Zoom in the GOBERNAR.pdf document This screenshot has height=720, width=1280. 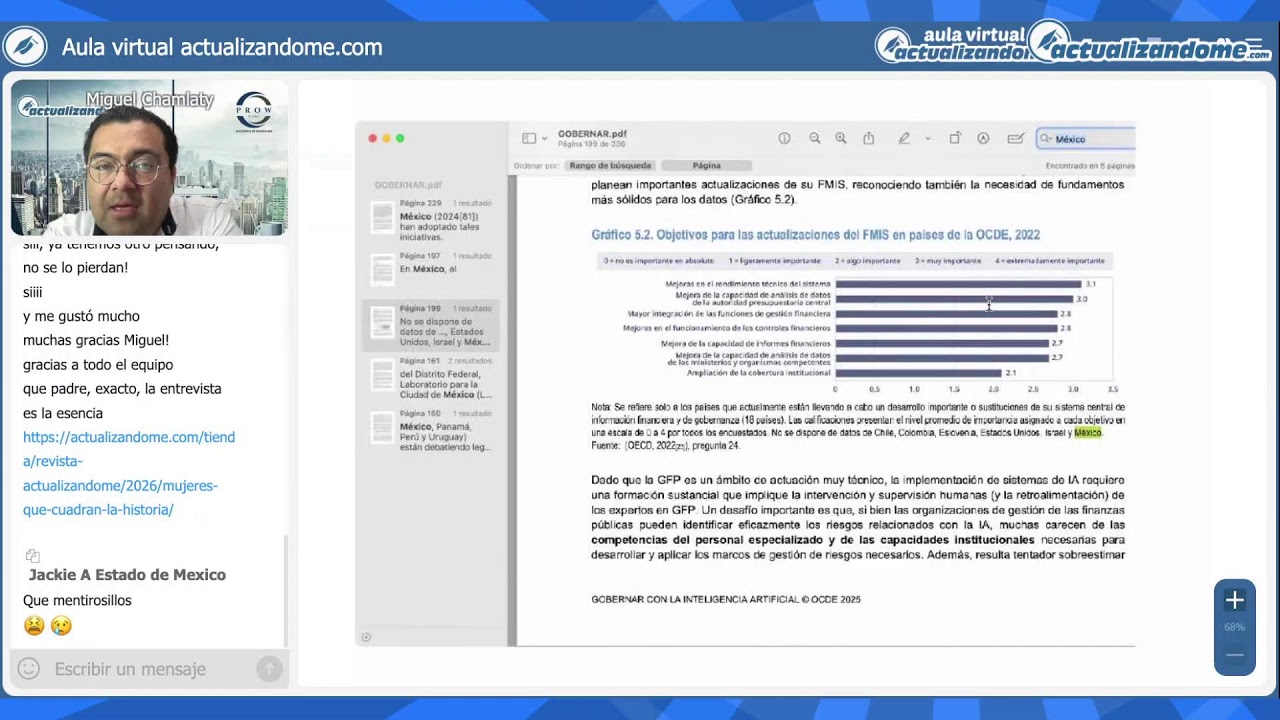(841, 138)
